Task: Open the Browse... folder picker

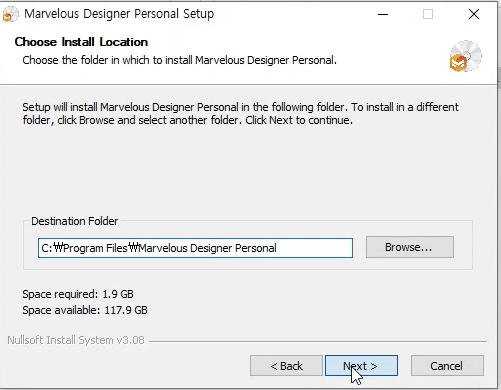Action: click(410, 247)
